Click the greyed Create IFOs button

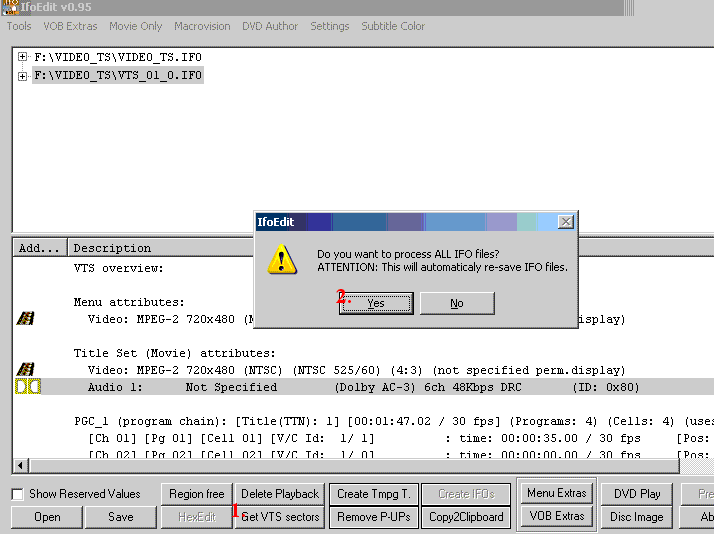[466, 494]
